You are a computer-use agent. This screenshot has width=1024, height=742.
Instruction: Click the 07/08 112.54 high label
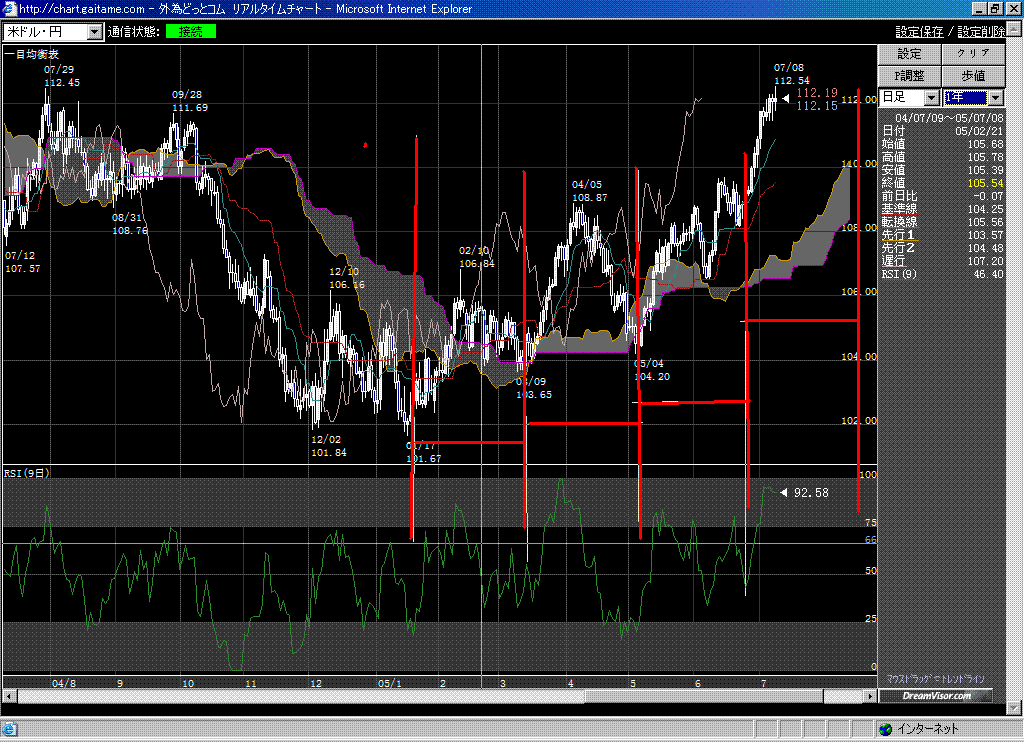792,74
